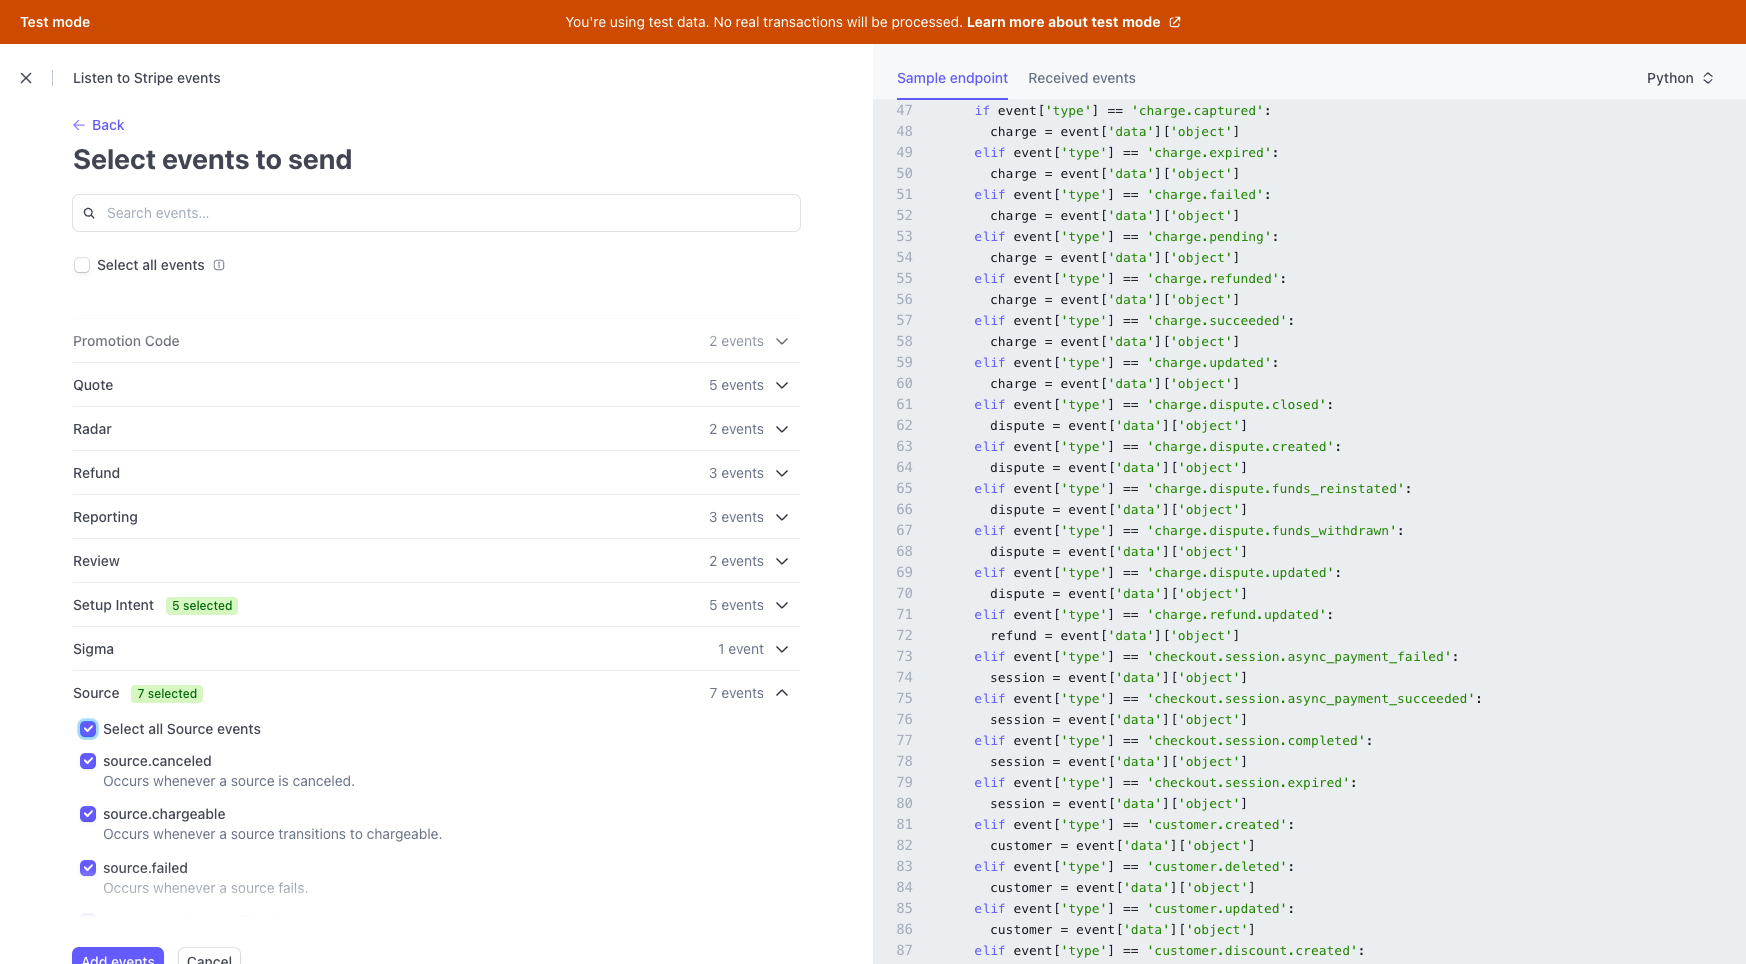Click code line number 47
The image size is (1746, 964).
tap(904, 111)
